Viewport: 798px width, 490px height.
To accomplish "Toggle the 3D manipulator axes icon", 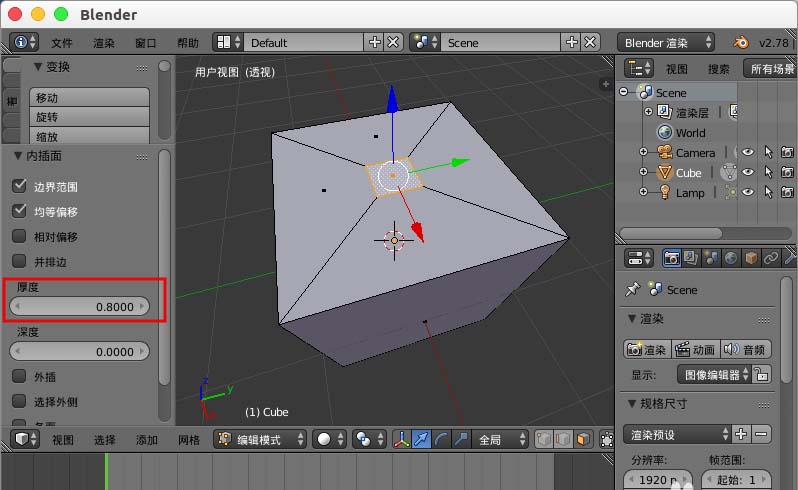I will click(401, 440).
